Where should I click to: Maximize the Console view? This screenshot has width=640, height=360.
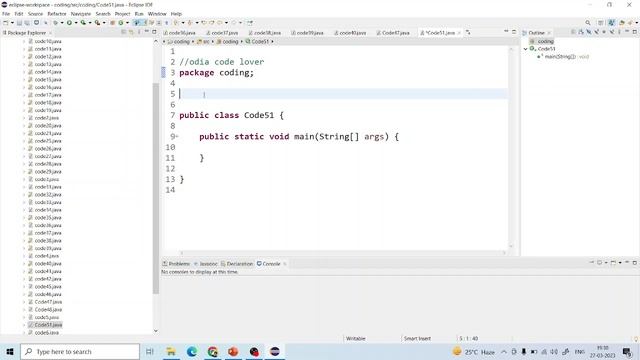pos(634,262)
